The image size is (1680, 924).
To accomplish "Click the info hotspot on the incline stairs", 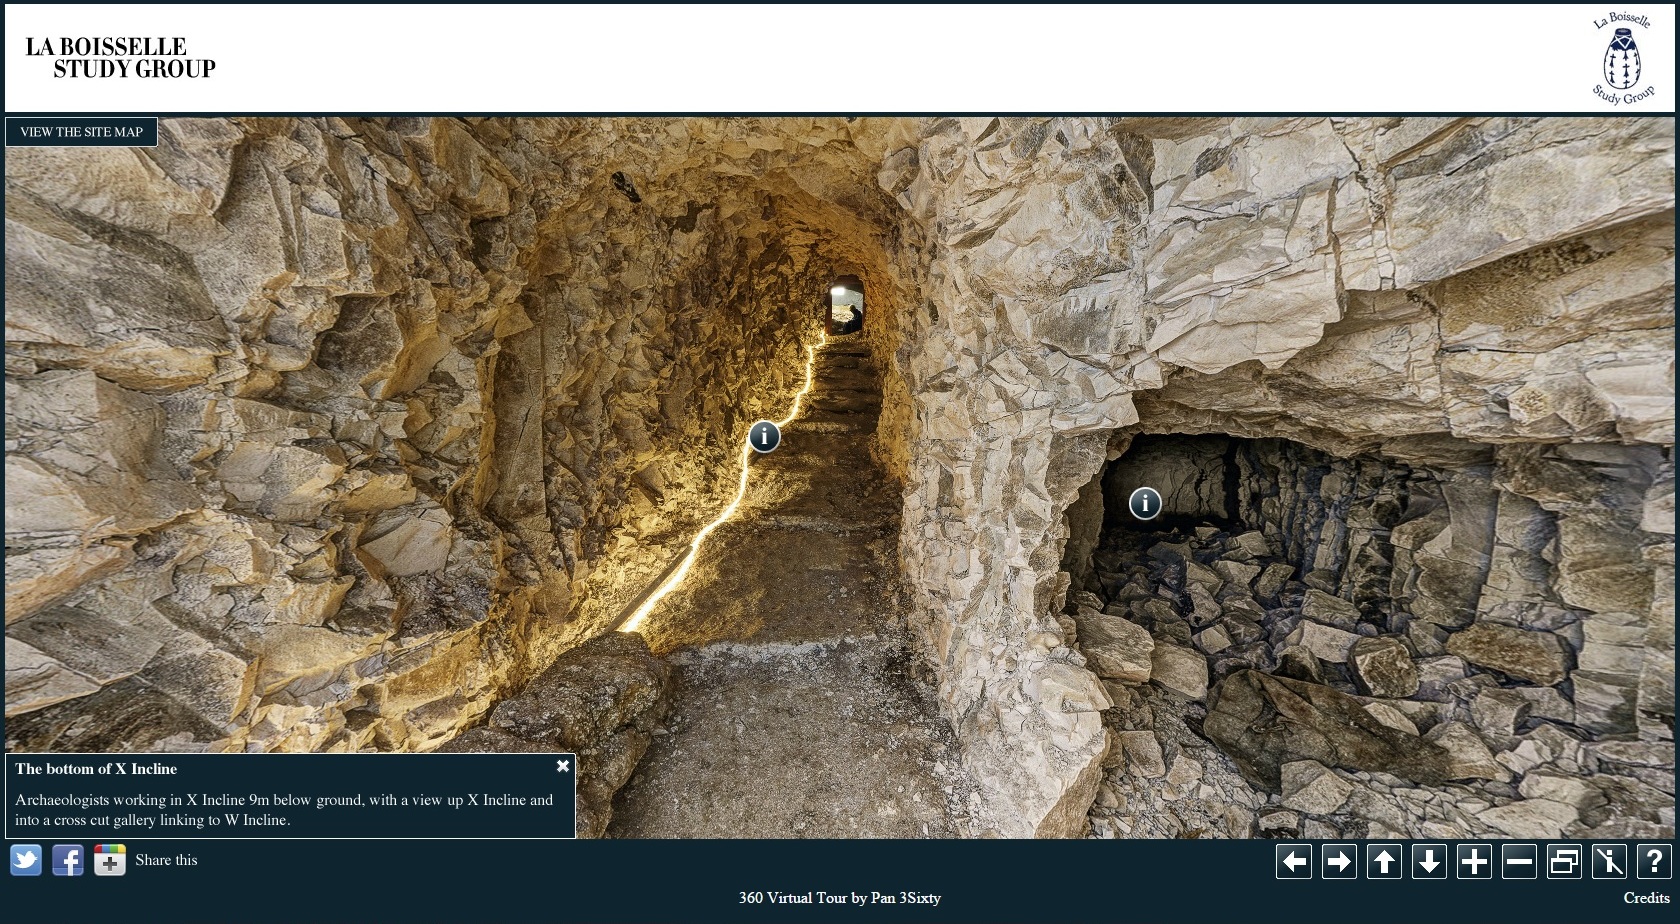I will click(x=764, y=436).
